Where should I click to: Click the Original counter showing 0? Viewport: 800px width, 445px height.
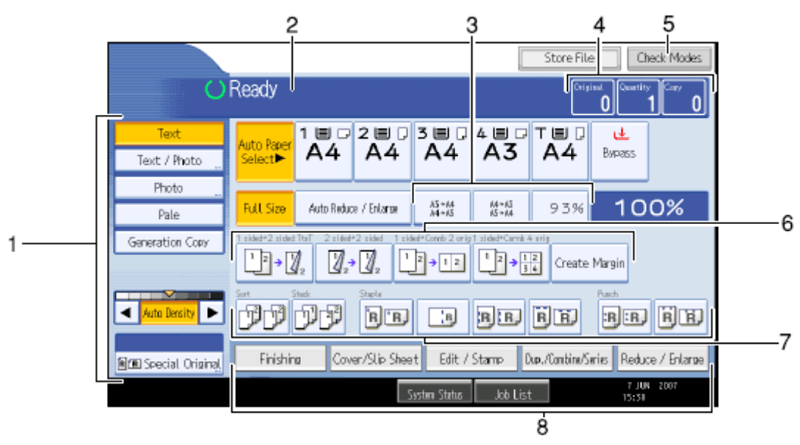[592, 97]
